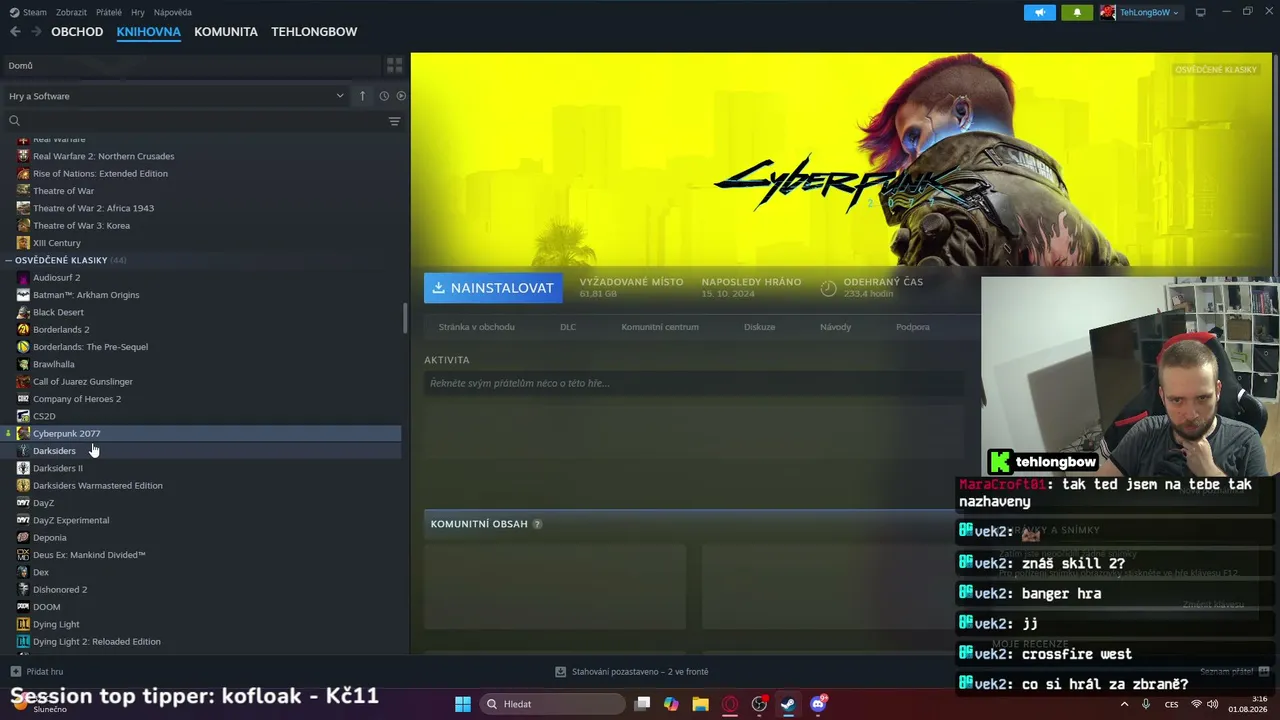Click the activity status text field
Viewport: 1280px width, 720px height.
click(694, 383)
